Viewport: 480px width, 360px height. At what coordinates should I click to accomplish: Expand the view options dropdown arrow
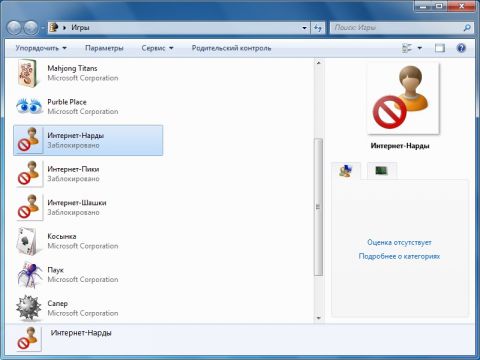tap(420, 48)
